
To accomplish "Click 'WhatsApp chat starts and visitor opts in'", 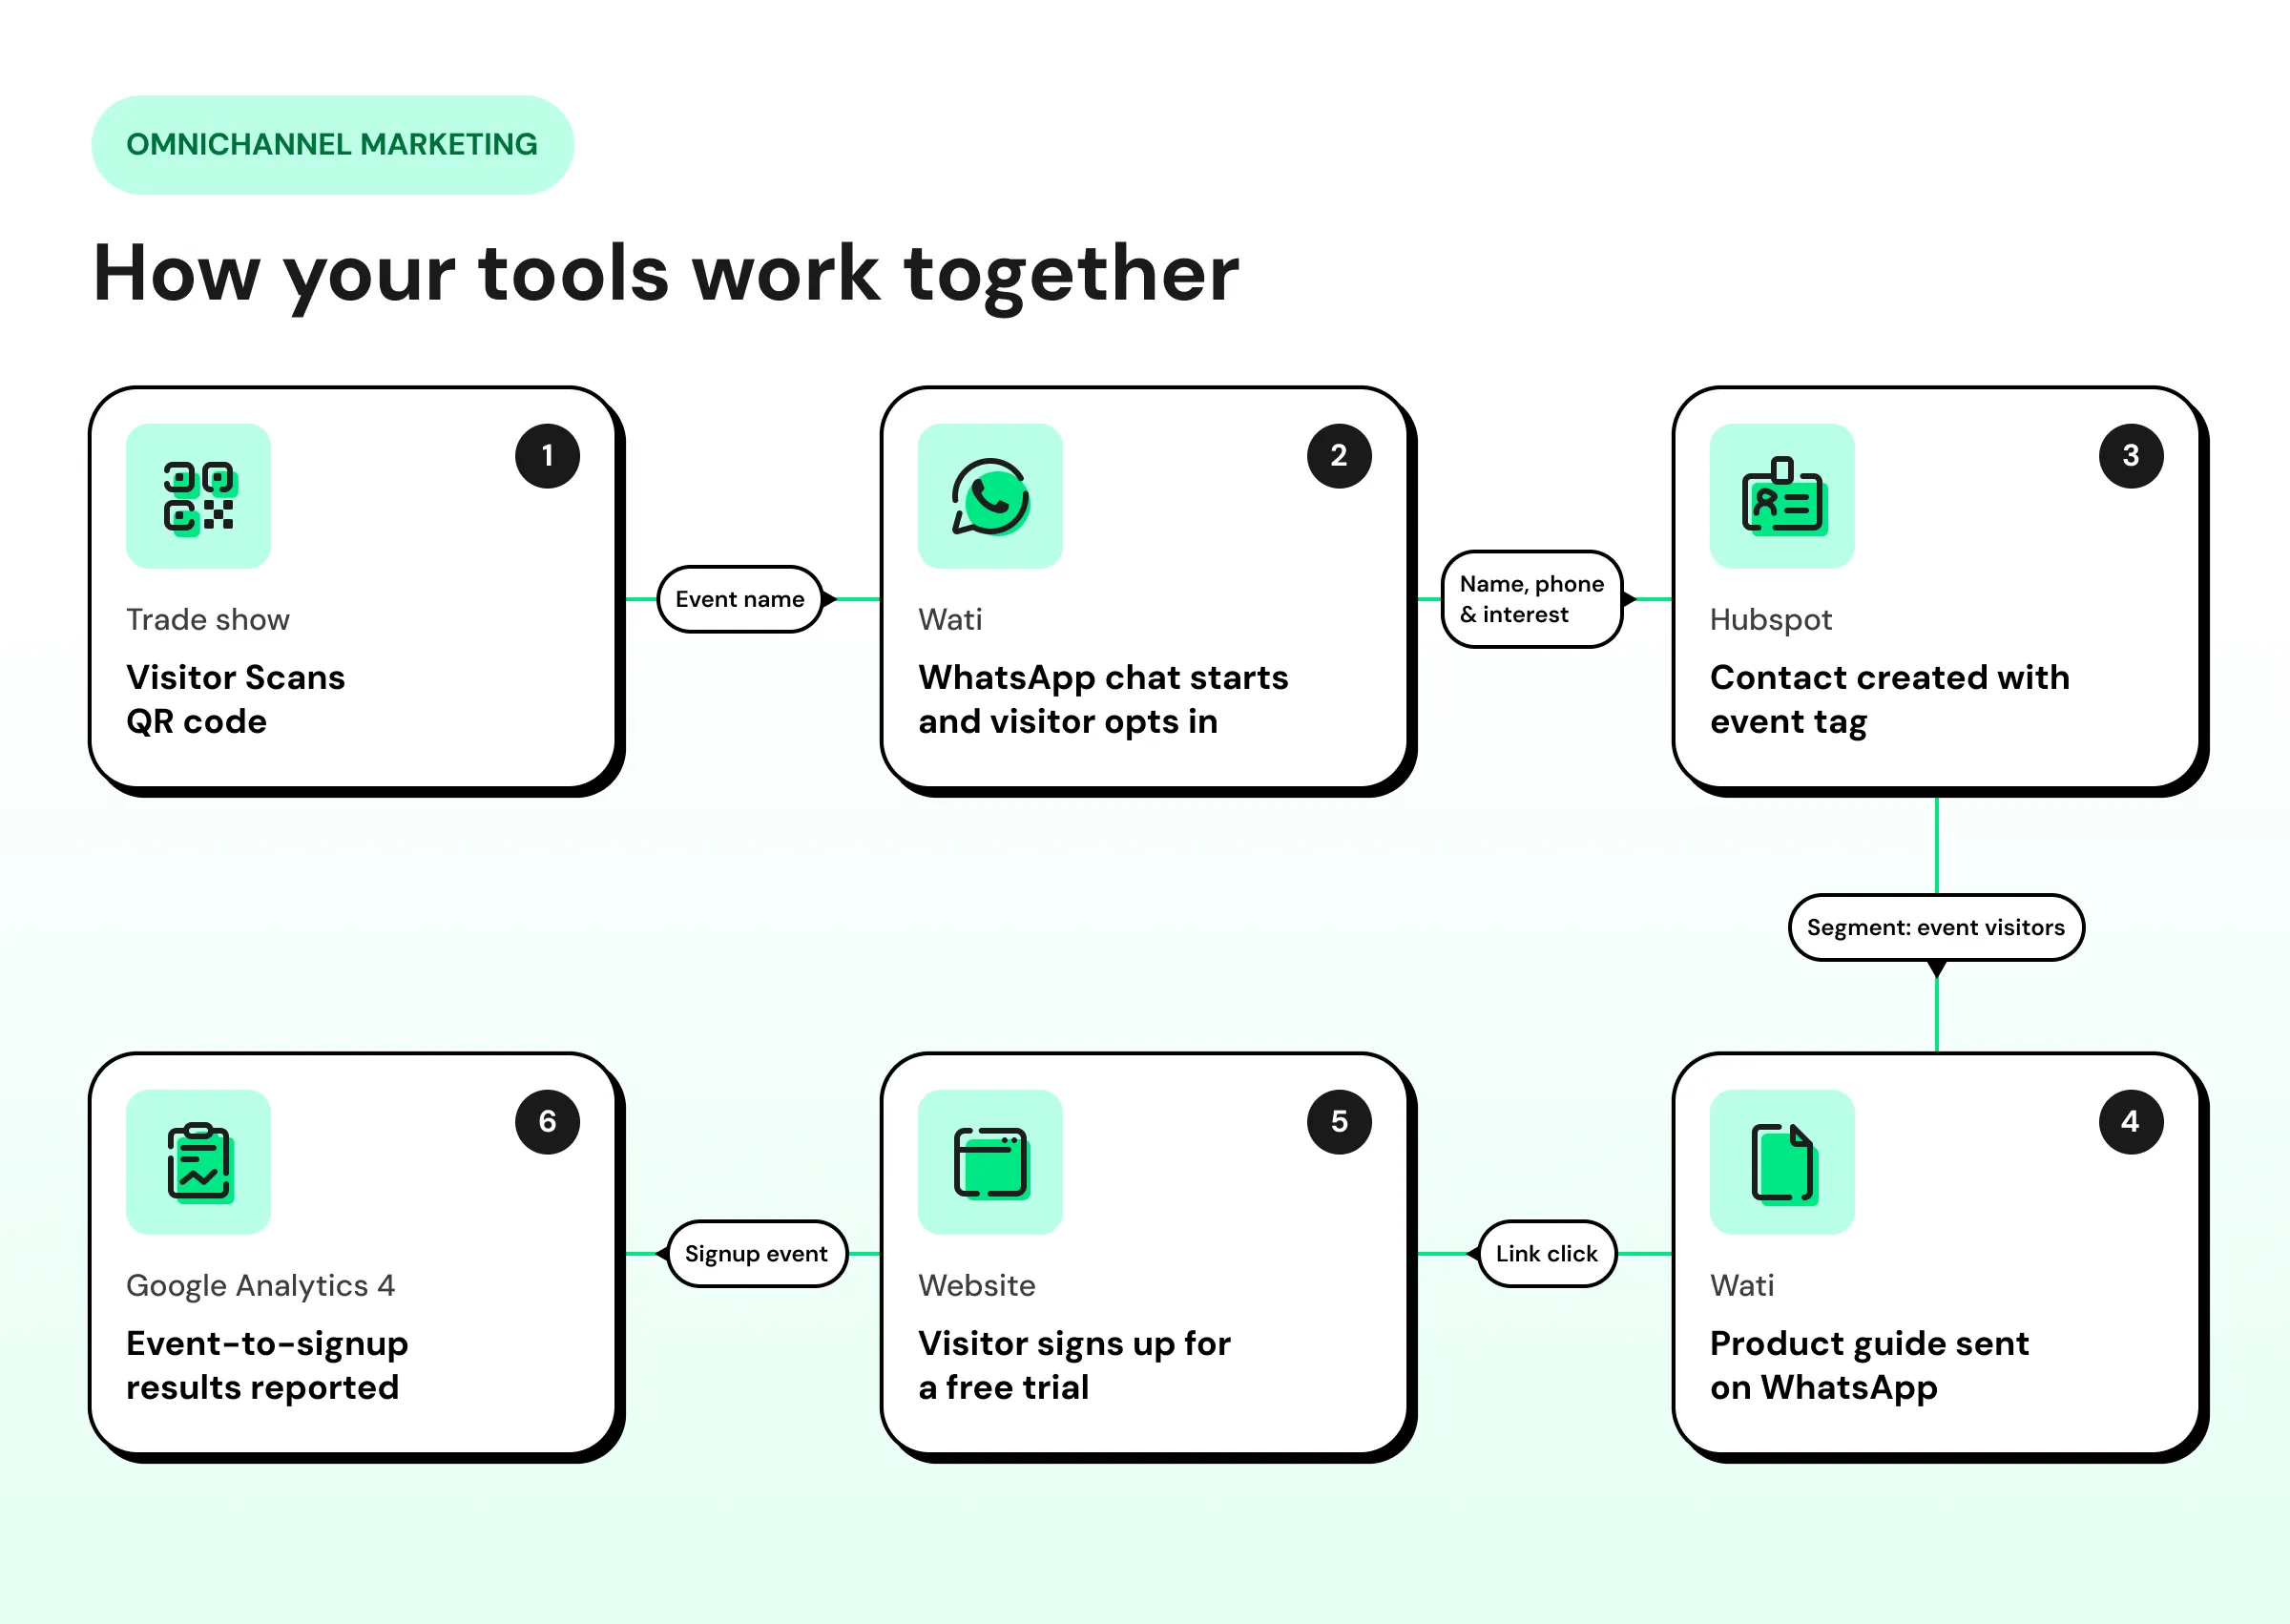I will [1103, 700].
